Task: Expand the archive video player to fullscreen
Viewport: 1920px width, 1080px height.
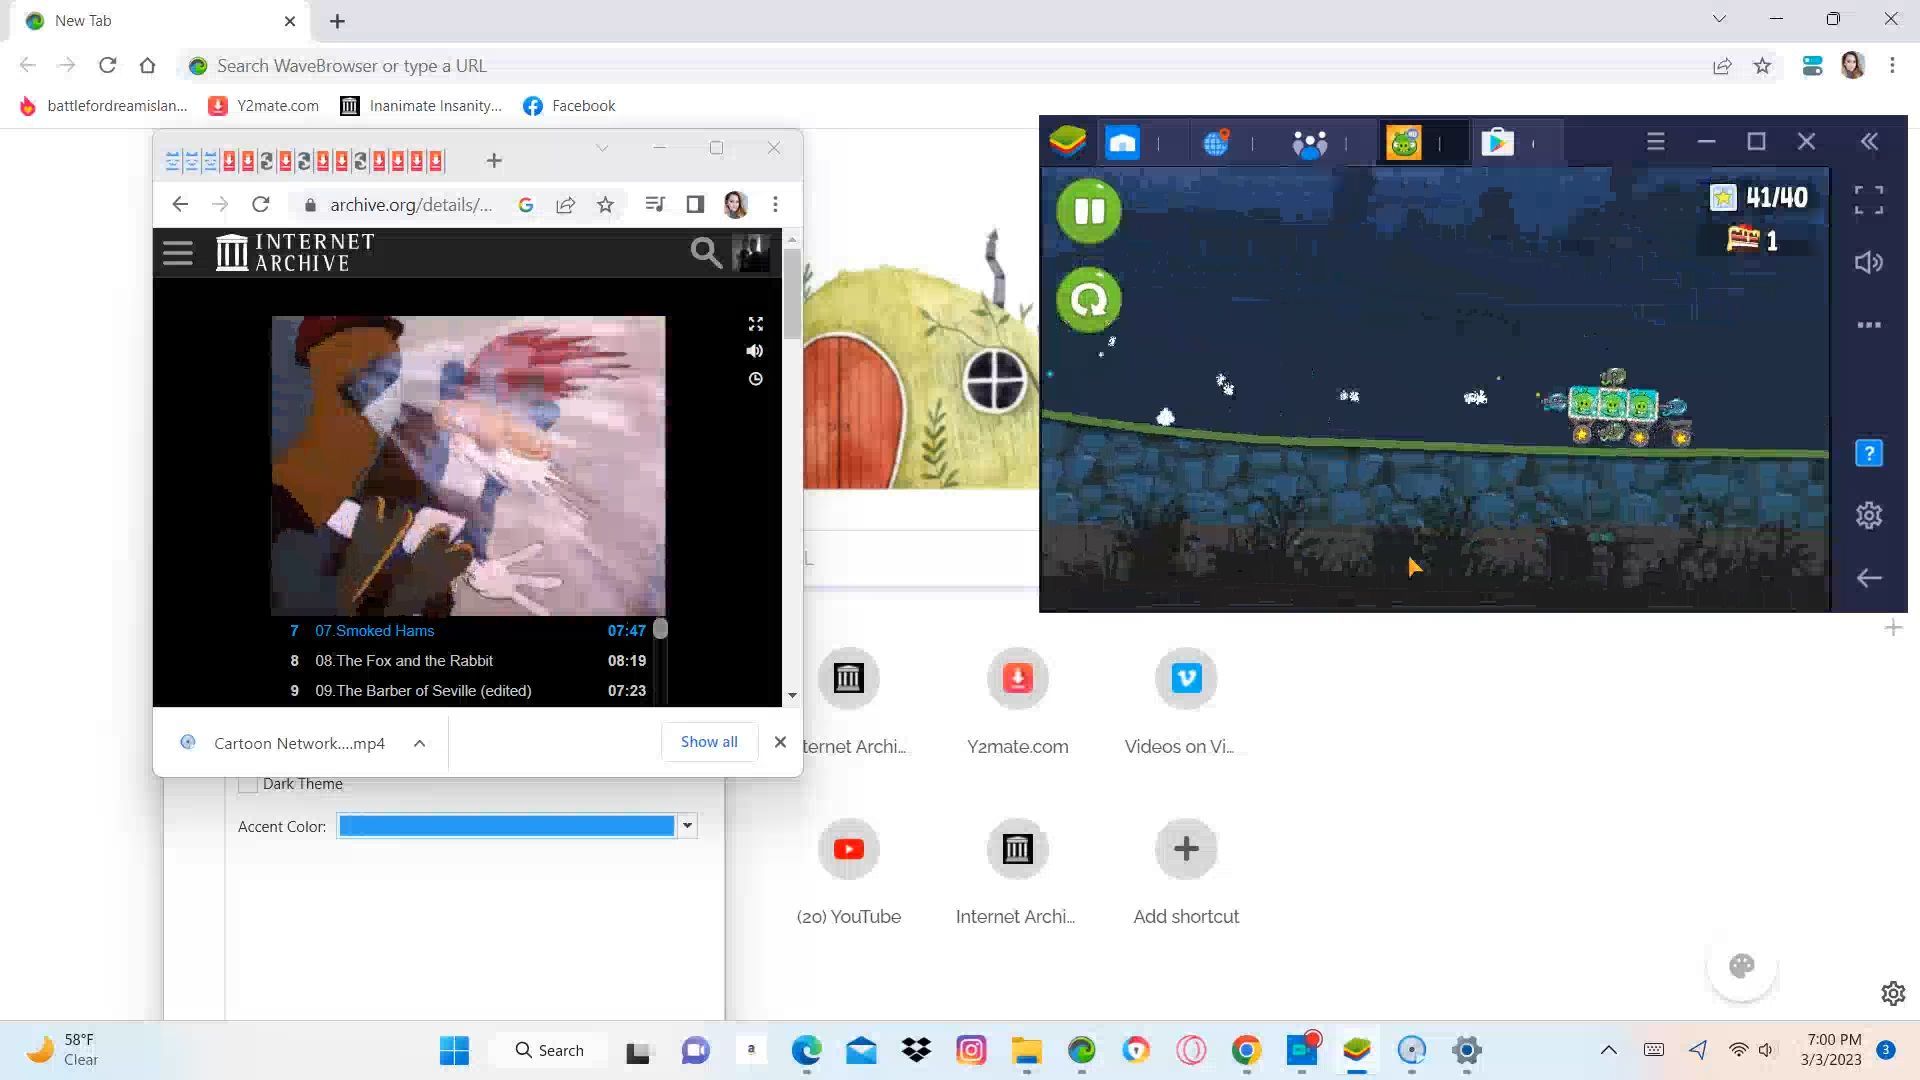Action: pyautogui.click(x=756, y=324)
